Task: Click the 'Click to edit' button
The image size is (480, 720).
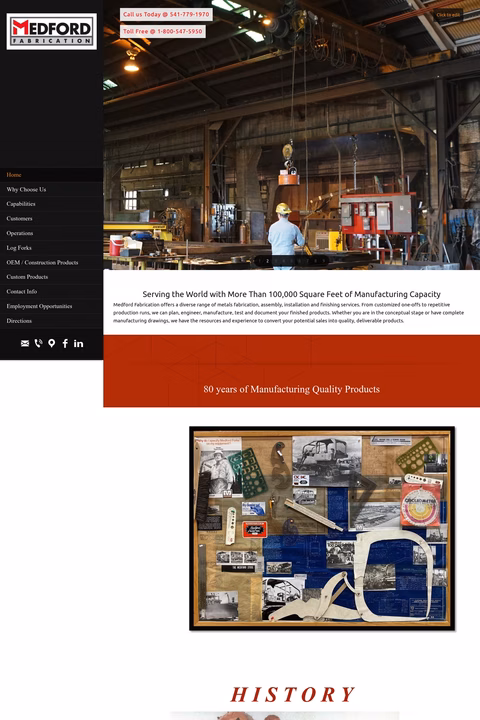Action: [x=448, y=15]
